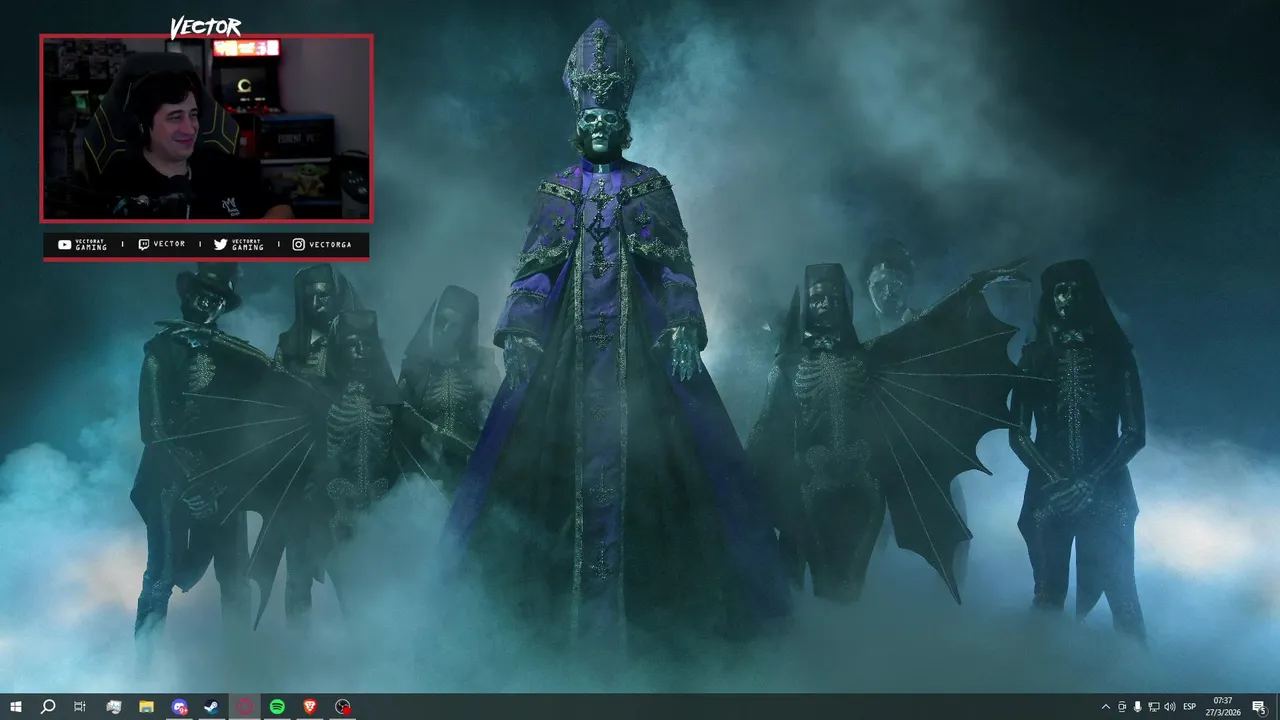Open Task View from the taskbar

point(80,707)
